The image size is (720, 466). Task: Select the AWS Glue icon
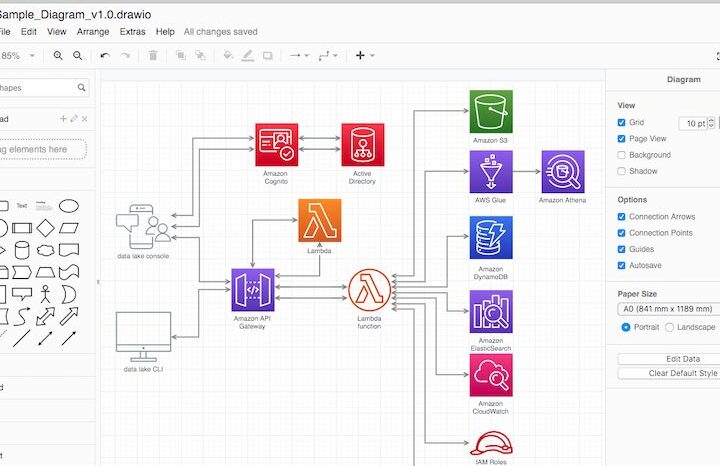pyautogui.click(x=491, y=172)
